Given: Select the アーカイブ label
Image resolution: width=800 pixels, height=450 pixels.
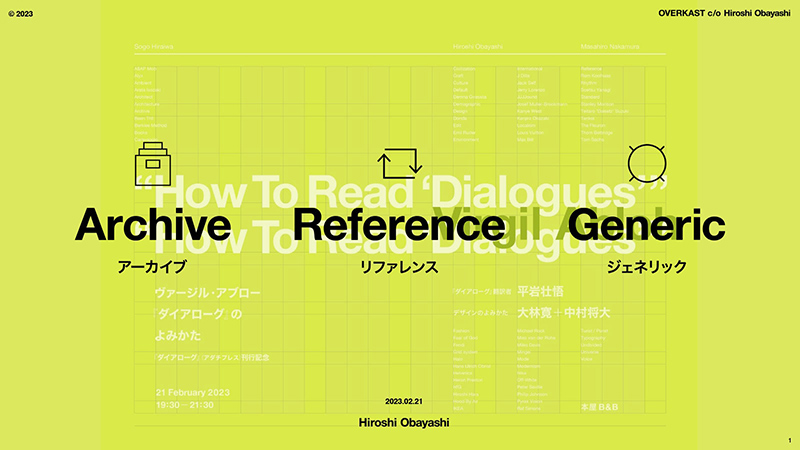Looking at the screenshot, I should [x=152, y=267].
